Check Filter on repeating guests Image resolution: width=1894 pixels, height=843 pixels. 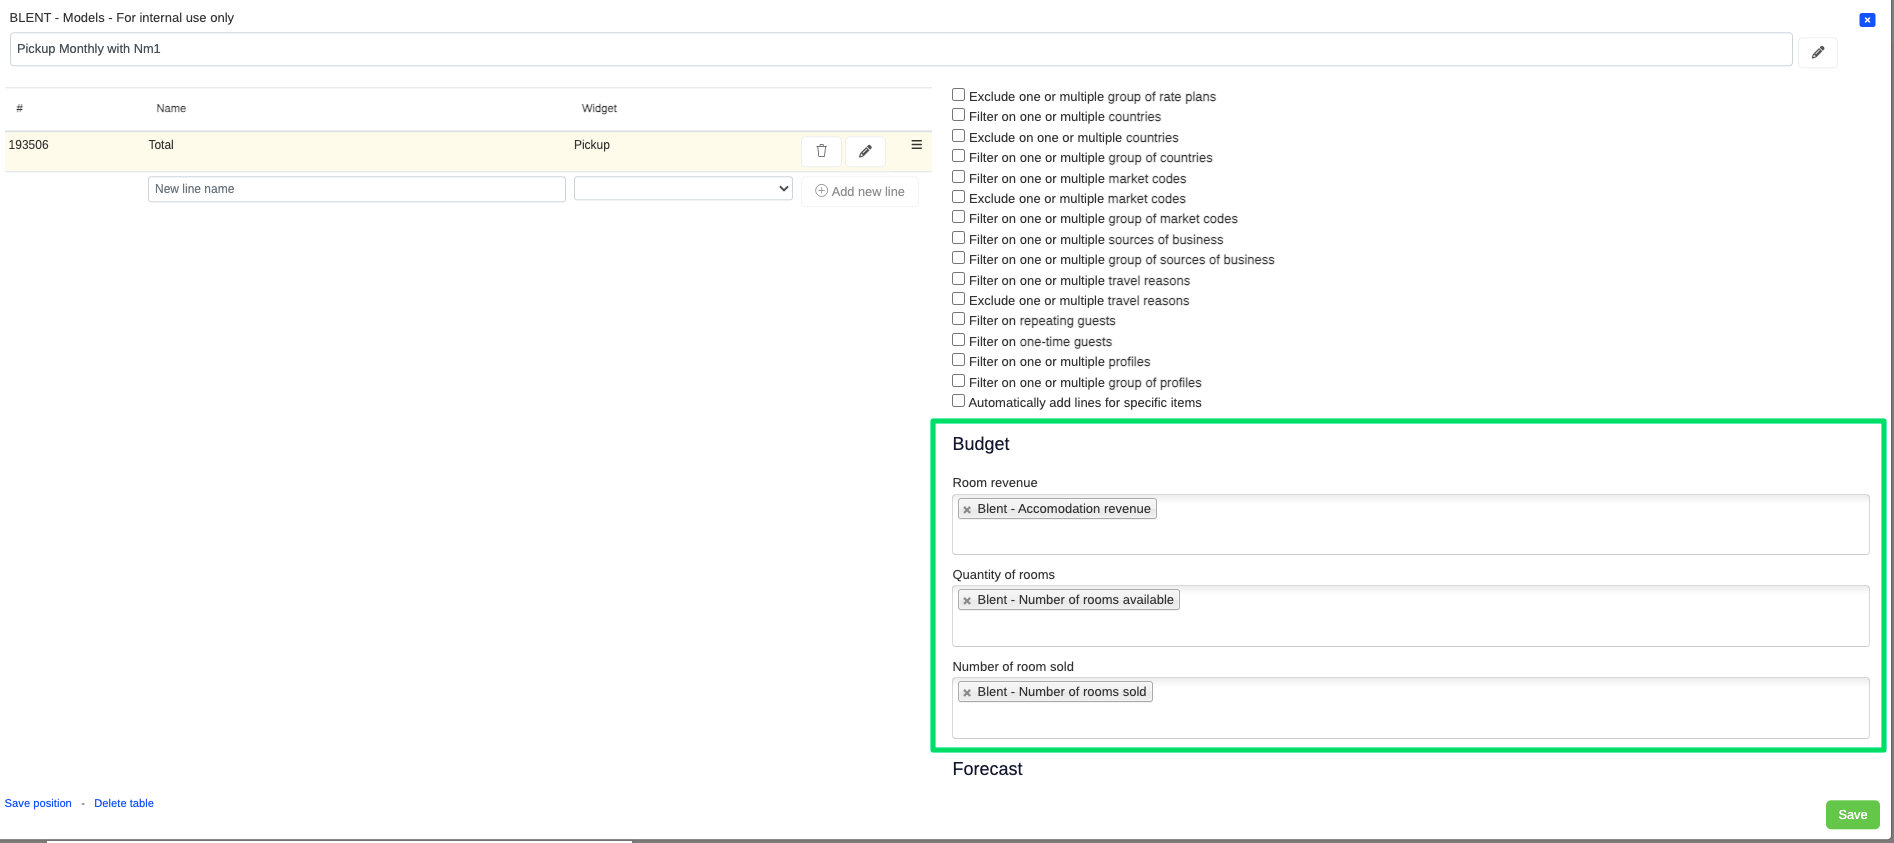point(958,319)
